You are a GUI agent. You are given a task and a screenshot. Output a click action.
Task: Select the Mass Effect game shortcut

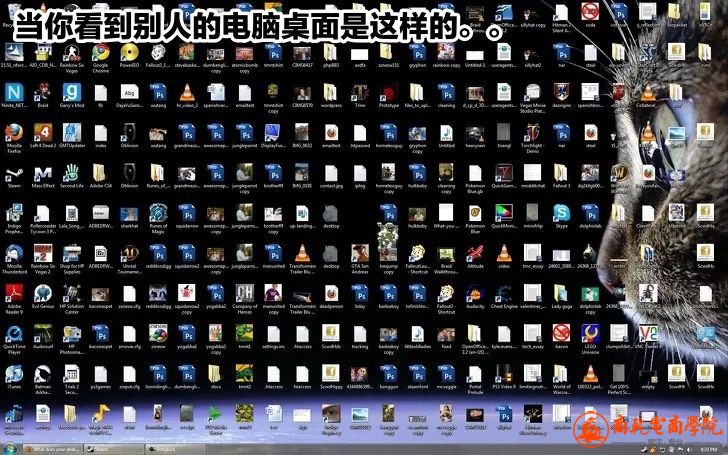(x=43, y=173)
